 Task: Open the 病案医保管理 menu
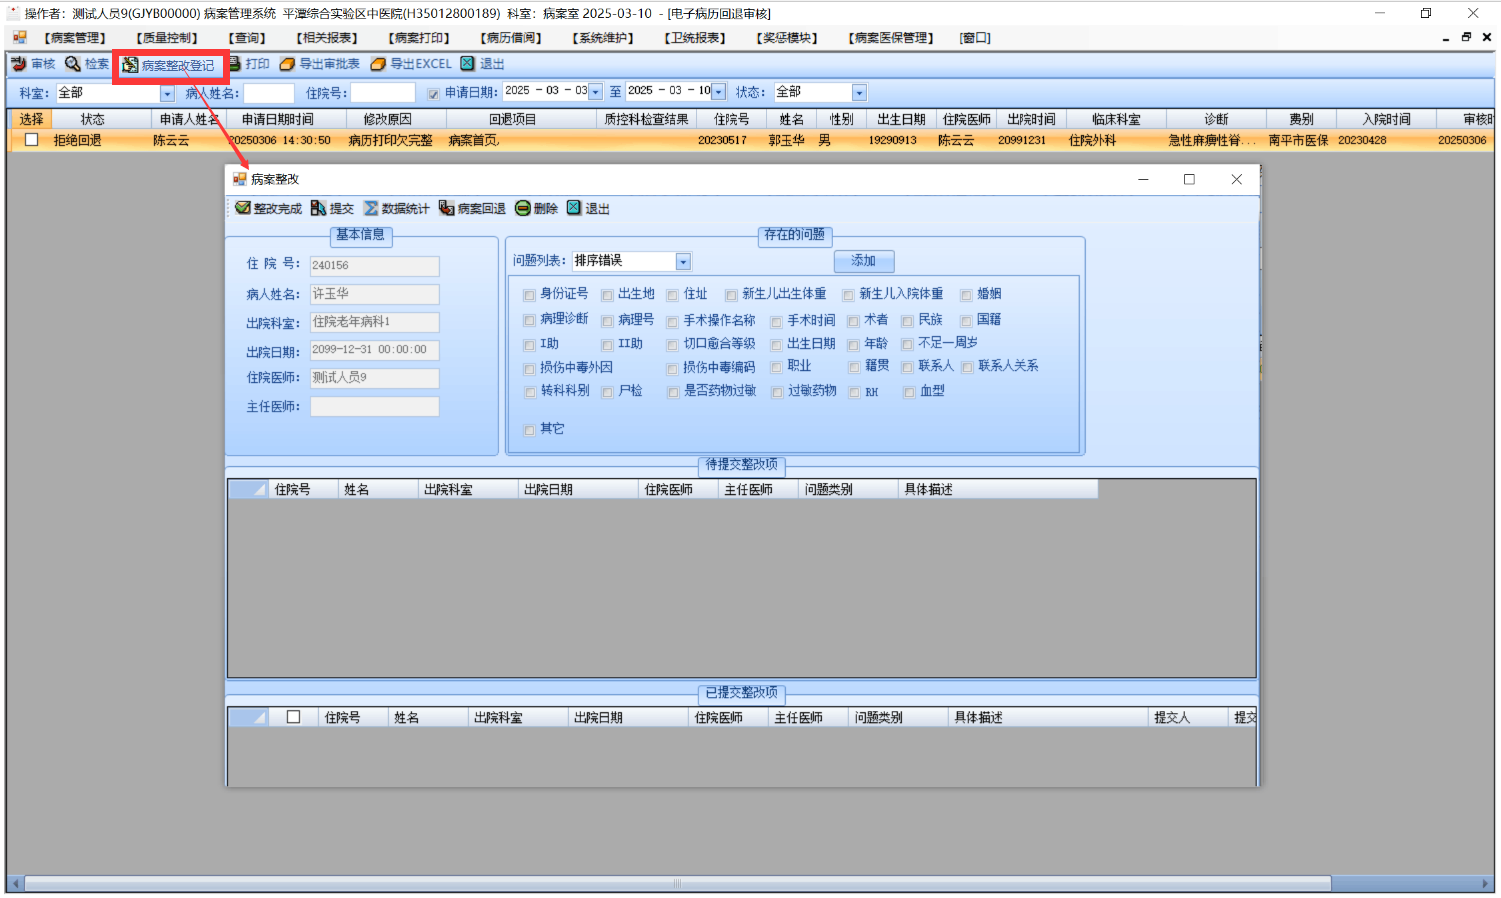click(x=891, y=38)
